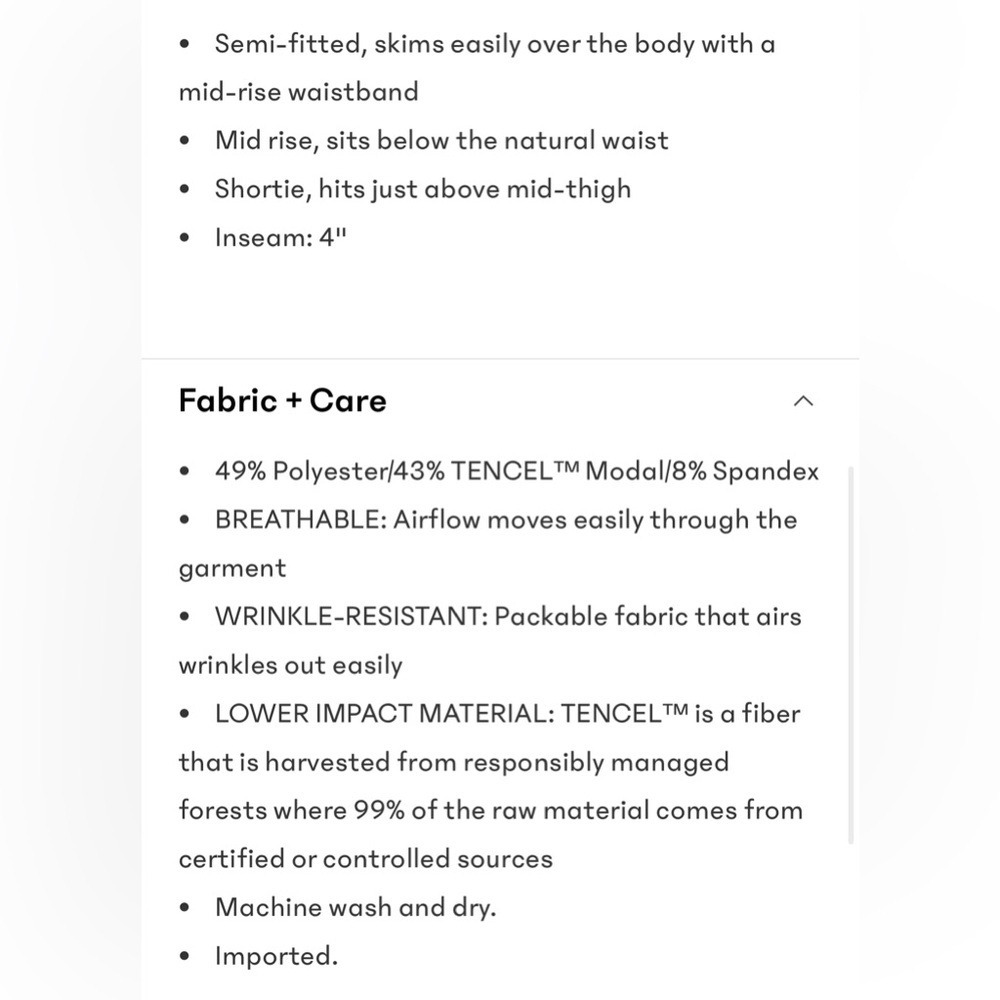
Task: Select the WRINKLE-RESISTANT: Packable fabric line
Action: pos(508,617)
